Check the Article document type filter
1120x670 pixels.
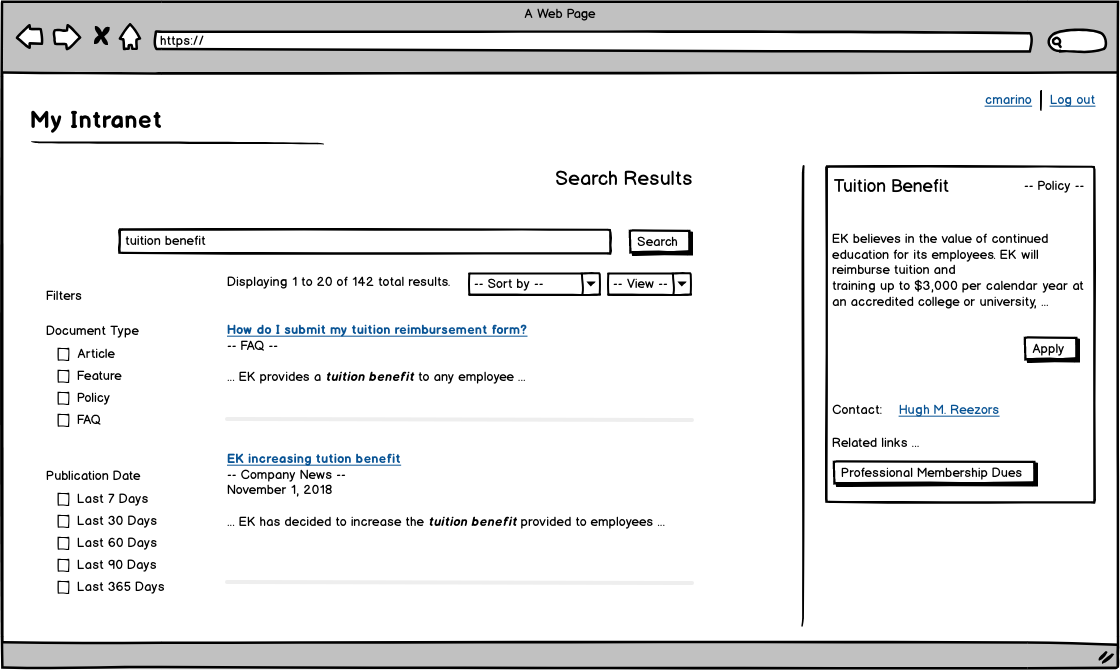(64, 354)
